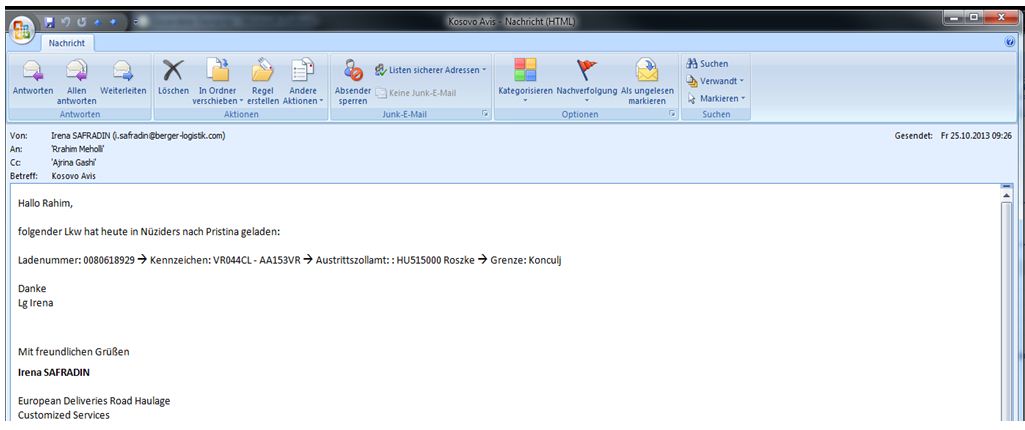Click recipient 'Rrahim Meholli' in An field

(x=78, y=149)
